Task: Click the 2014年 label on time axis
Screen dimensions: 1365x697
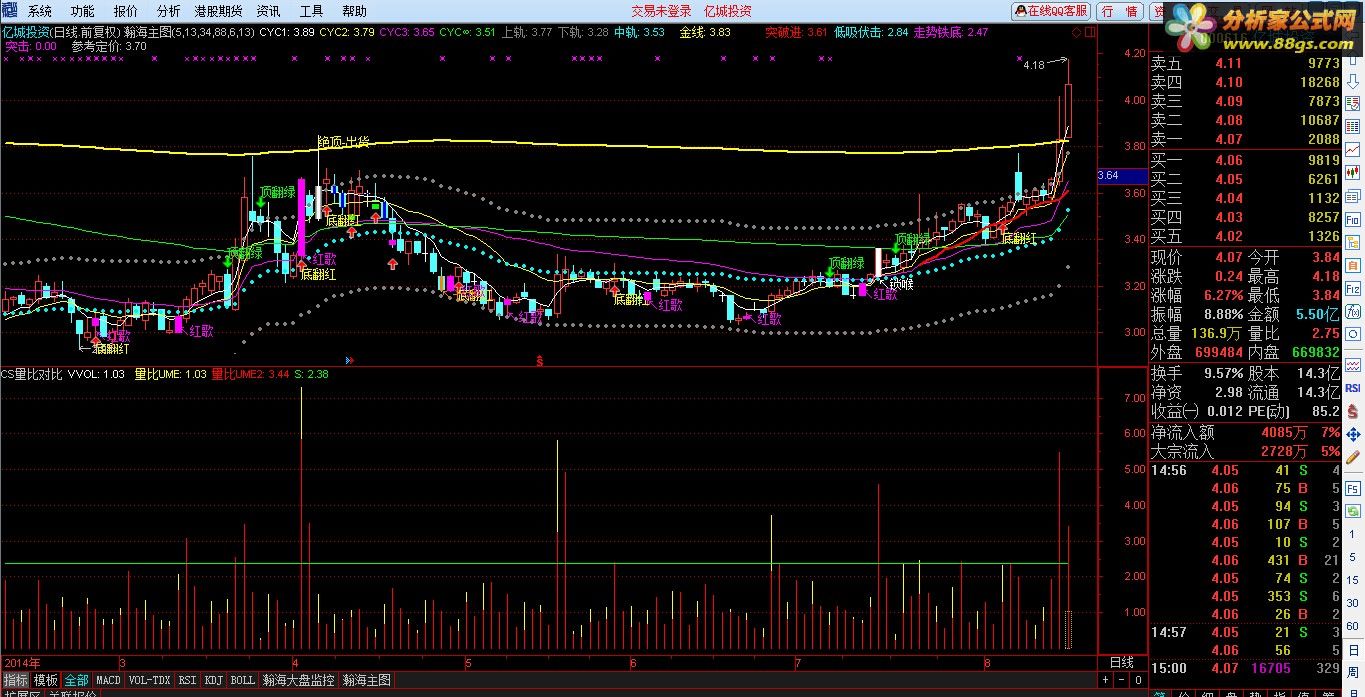Action: point(22,663)
